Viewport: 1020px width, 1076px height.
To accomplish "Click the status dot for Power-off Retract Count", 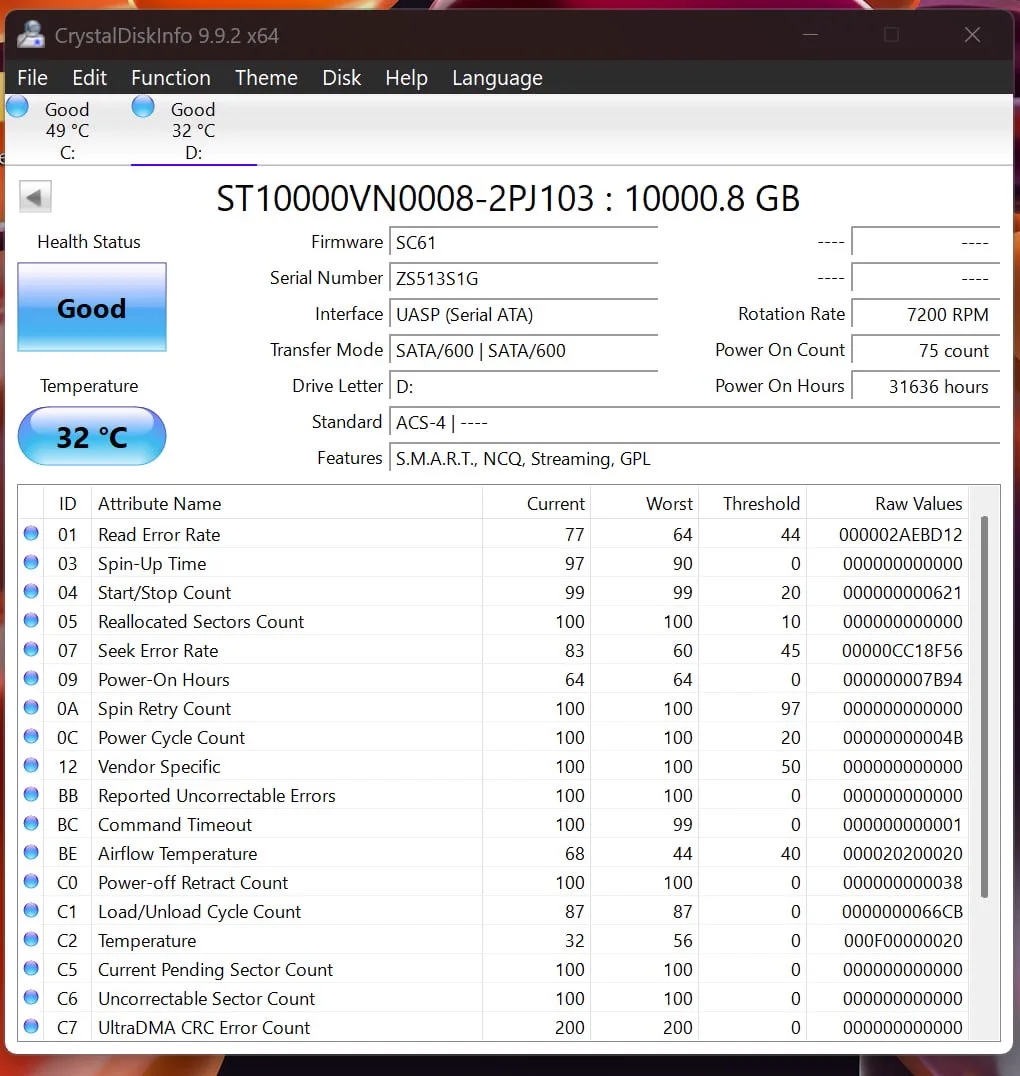I will [x=31, y=881].
